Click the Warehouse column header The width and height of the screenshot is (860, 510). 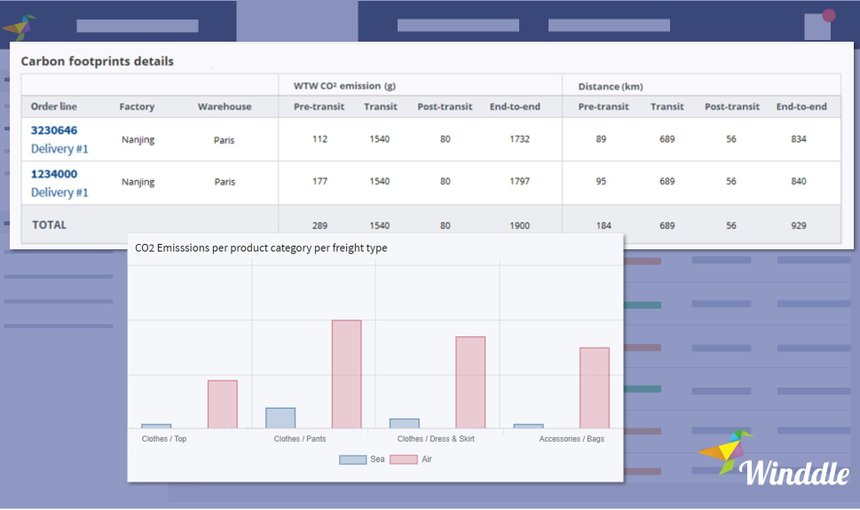tap(224, 107)
